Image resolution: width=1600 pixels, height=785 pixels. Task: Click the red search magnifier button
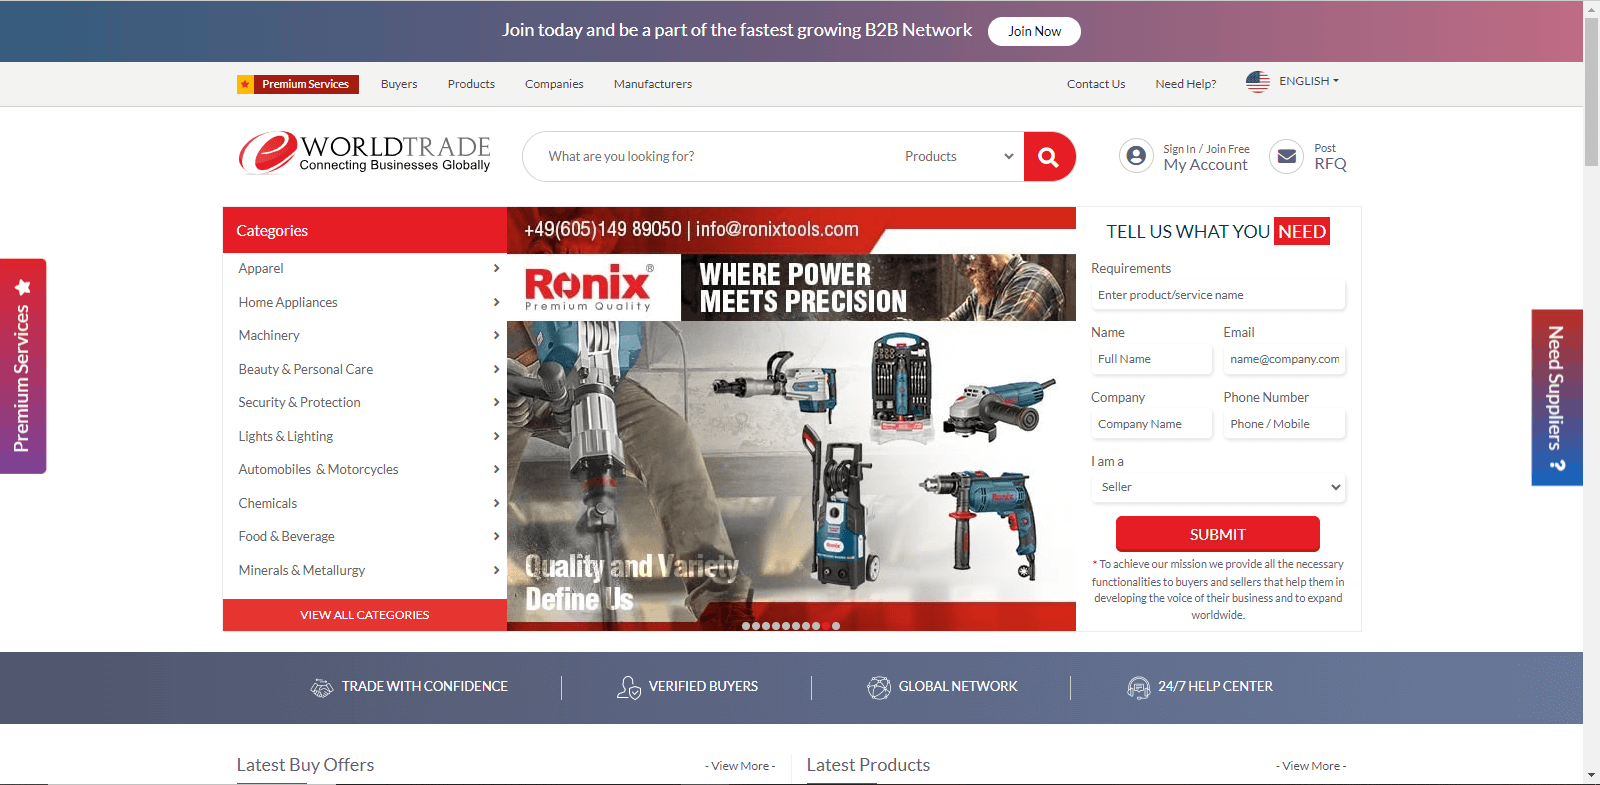click(1049, 156)
